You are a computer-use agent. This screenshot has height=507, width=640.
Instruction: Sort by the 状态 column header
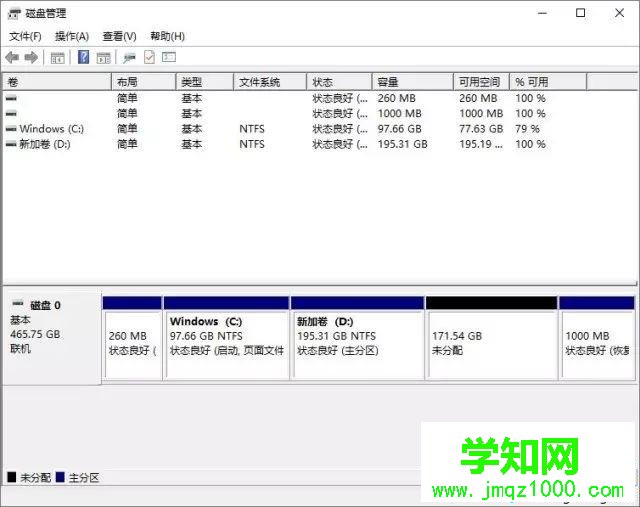(340, 82)
